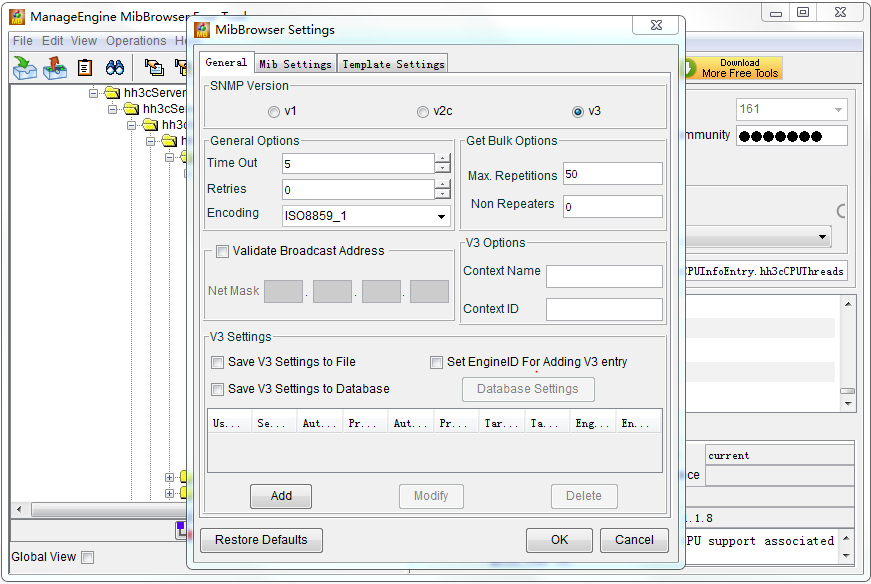The image size is (871, 584).
Task: Select the v2c SNMP version radio button
Action: click(x=423, y=112)
